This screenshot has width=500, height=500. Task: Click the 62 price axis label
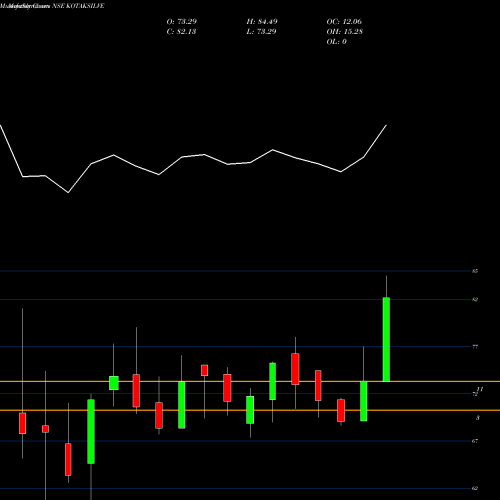475,488
